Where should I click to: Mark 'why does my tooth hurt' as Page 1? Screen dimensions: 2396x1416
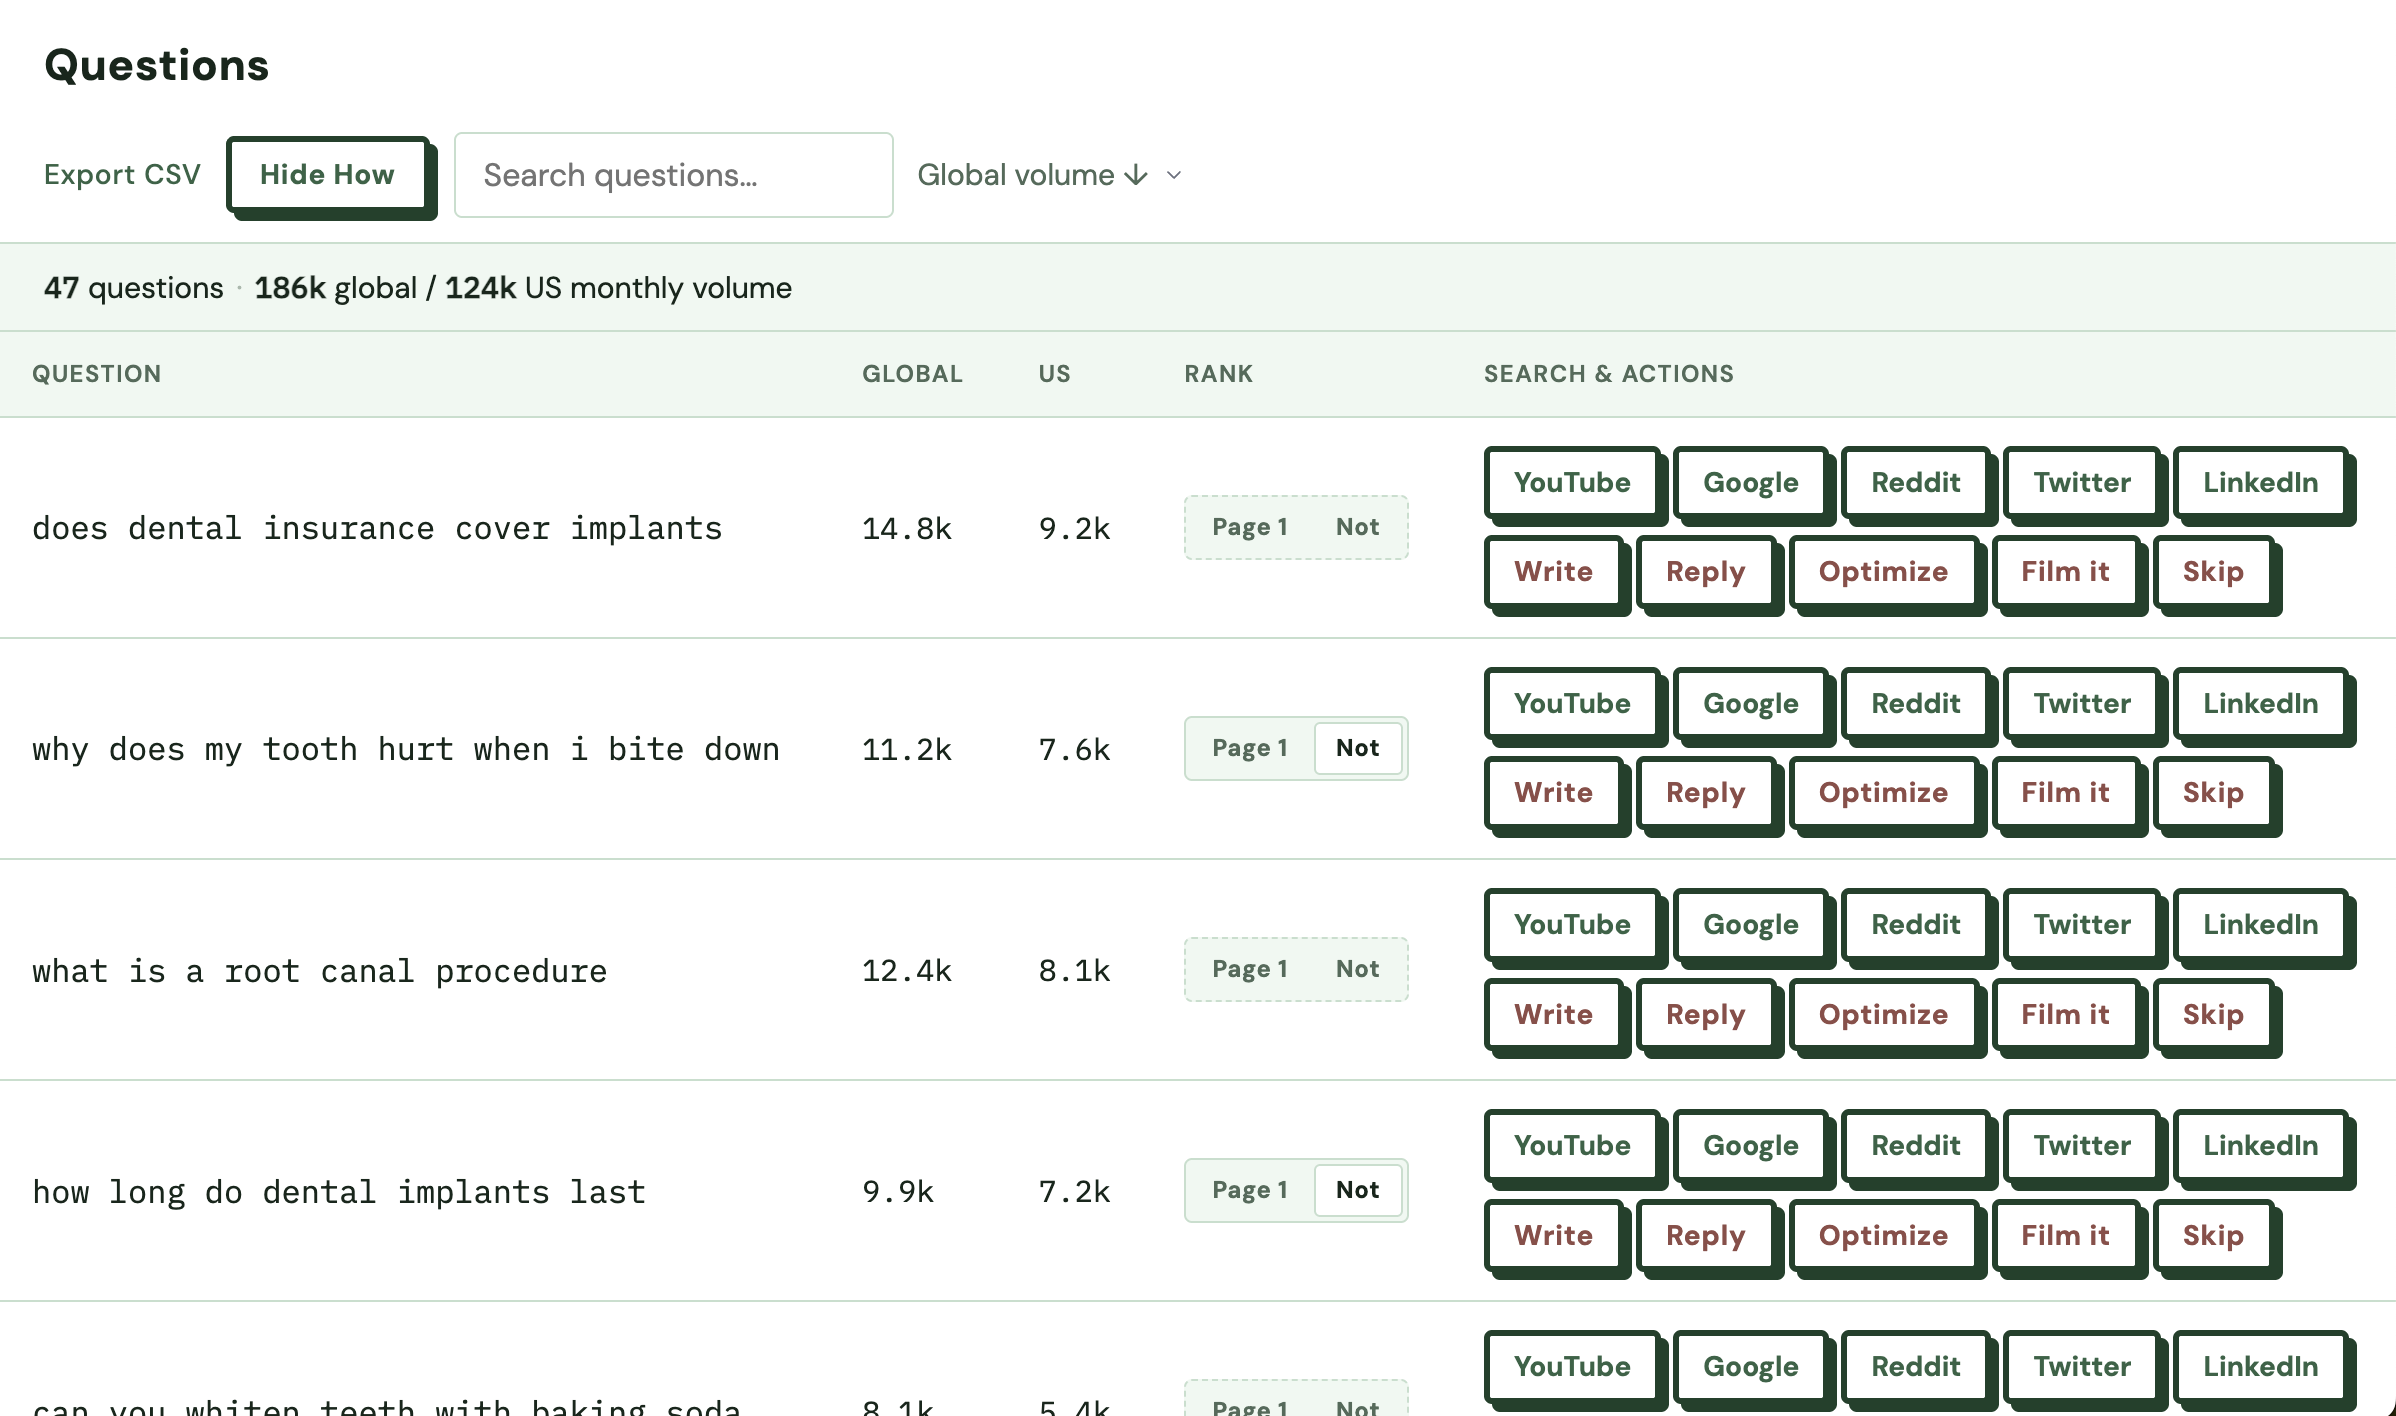pos(1250,748)
